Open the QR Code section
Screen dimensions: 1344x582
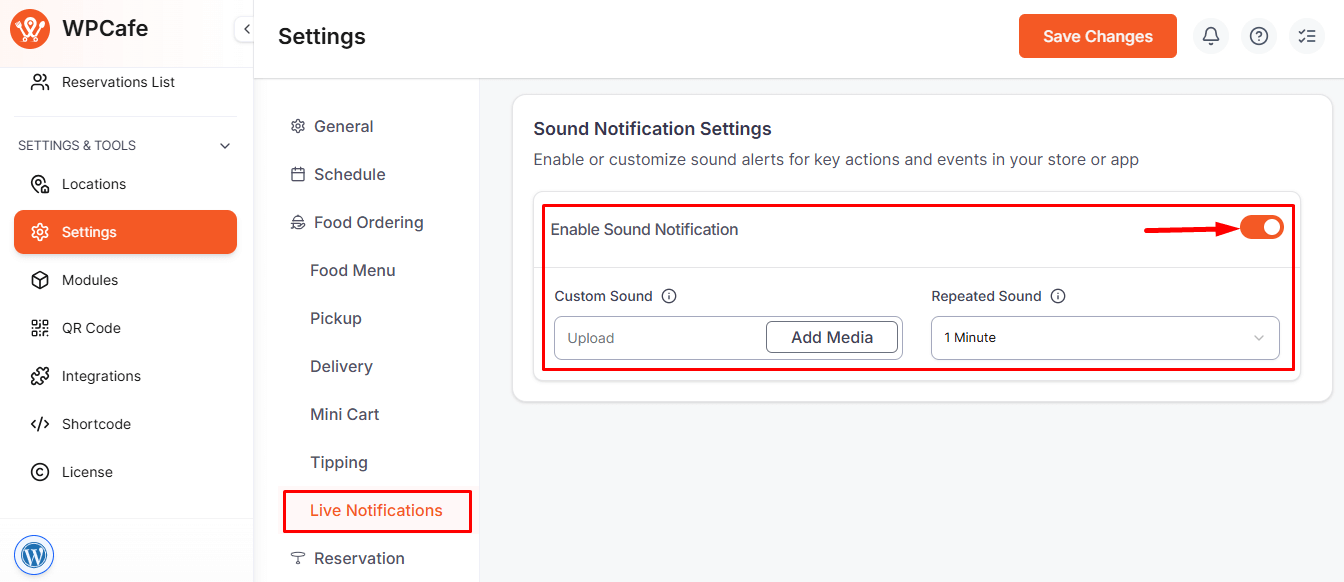click(x=91, y=327)
